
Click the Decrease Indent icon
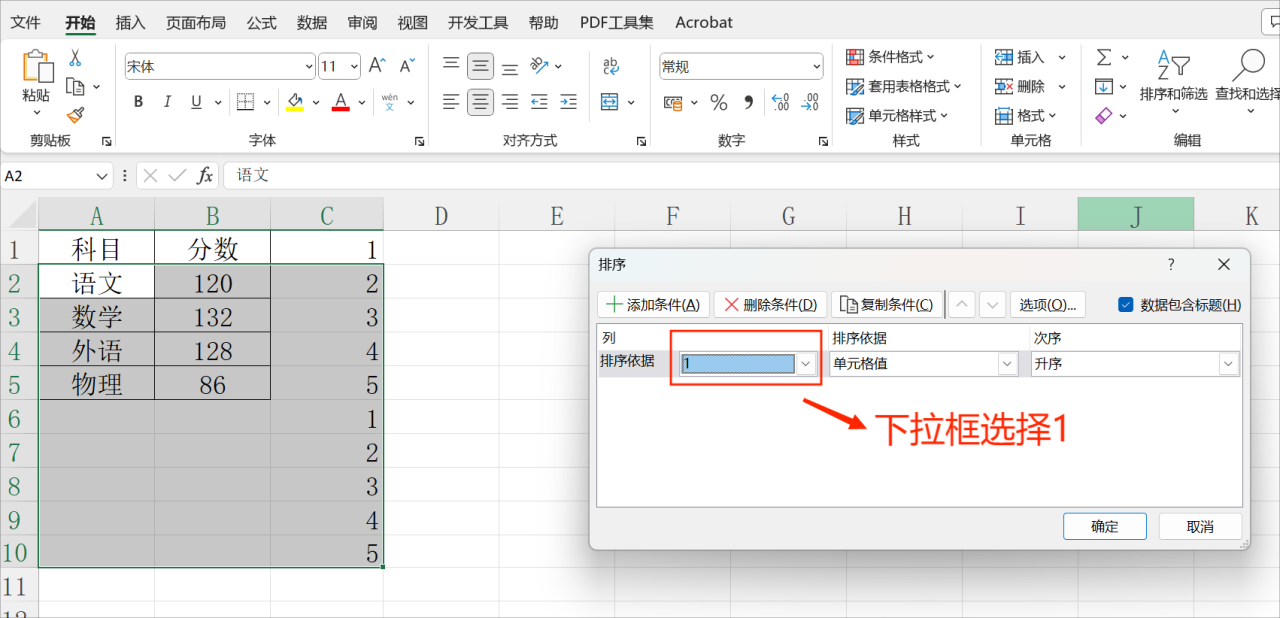click(539, 101)
